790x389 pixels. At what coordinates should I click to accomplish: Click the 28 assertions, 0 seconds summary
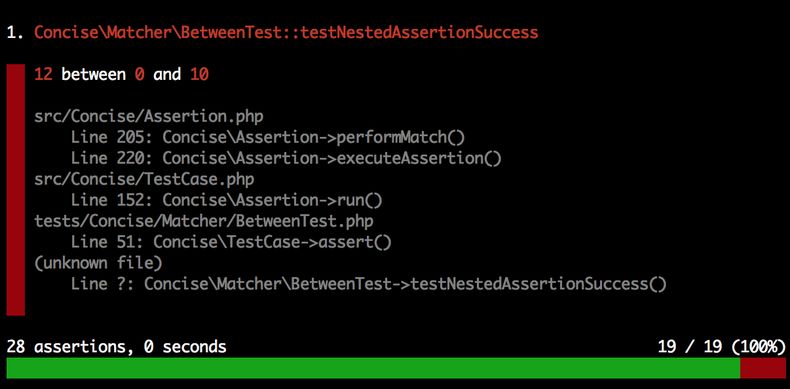116,347
